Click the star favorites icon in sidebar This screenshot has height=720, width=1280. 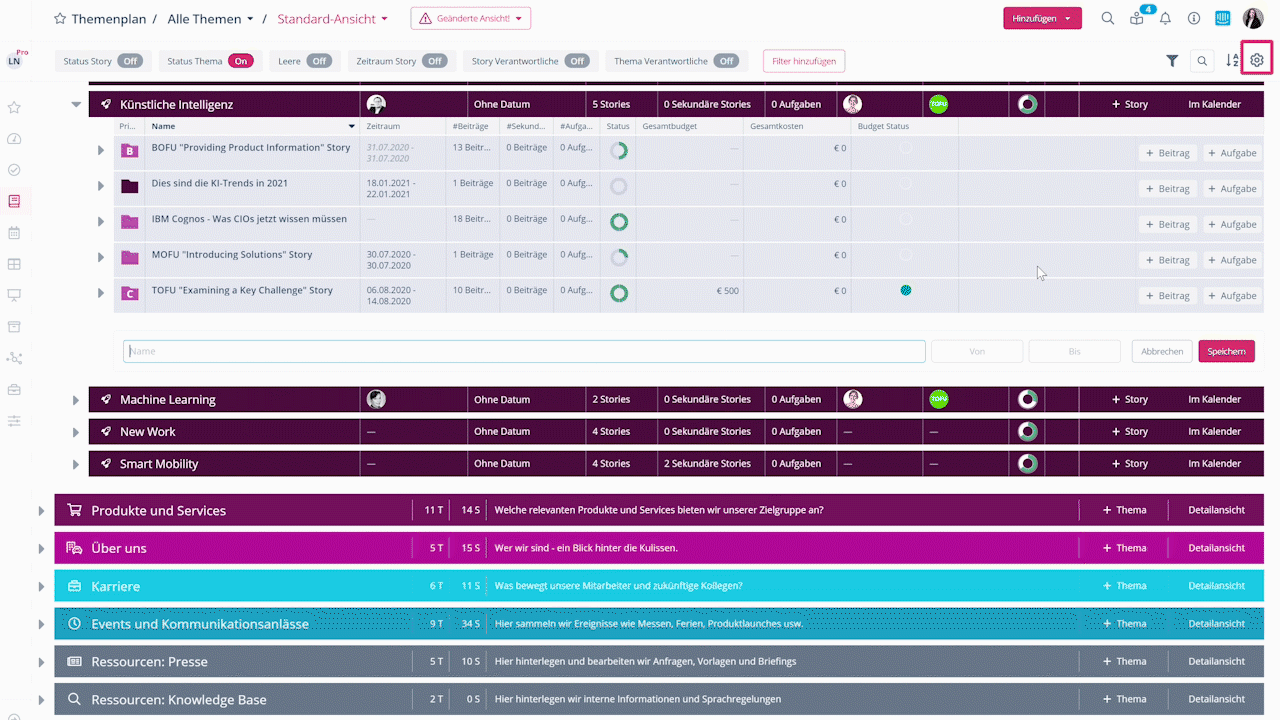(x=14, y=107)
